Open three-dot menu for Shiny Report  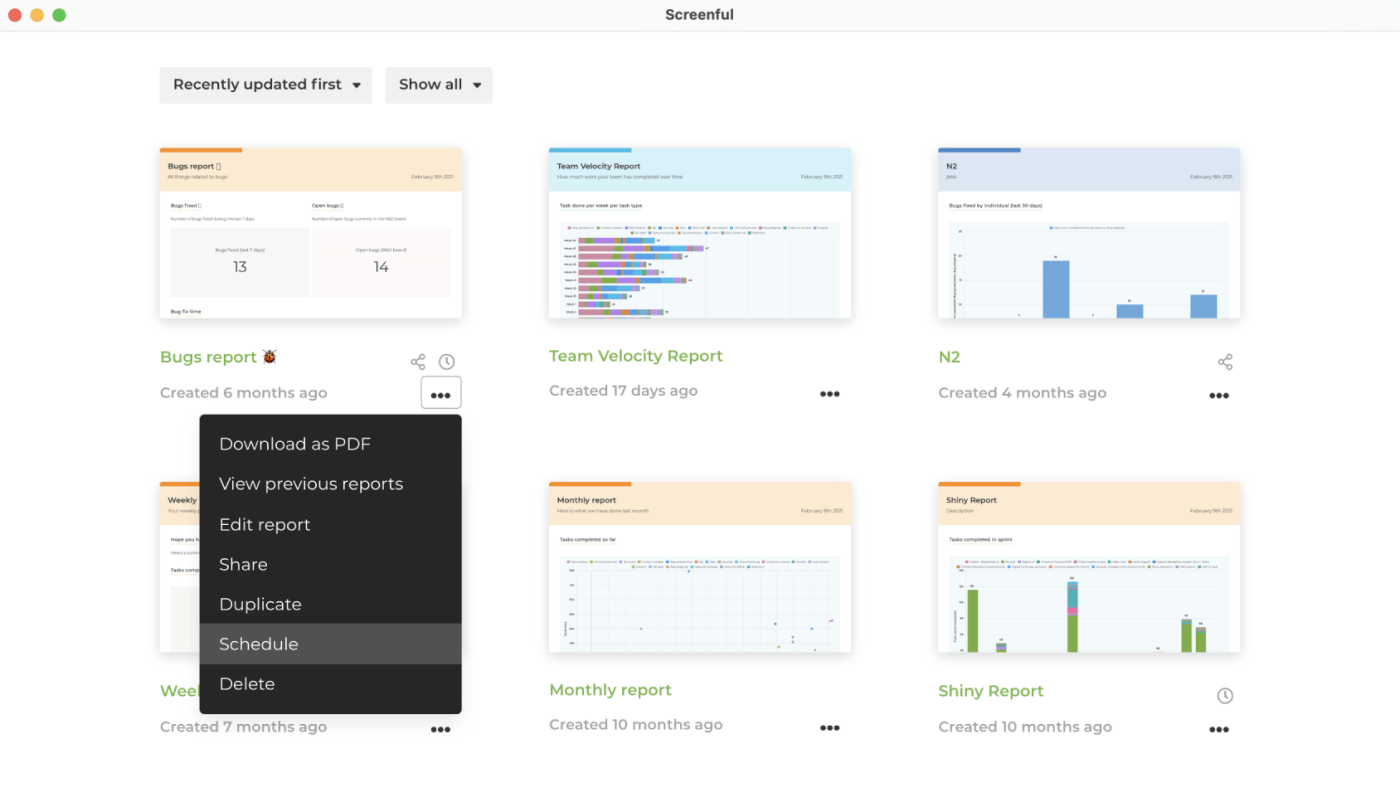coord(1219,730)
